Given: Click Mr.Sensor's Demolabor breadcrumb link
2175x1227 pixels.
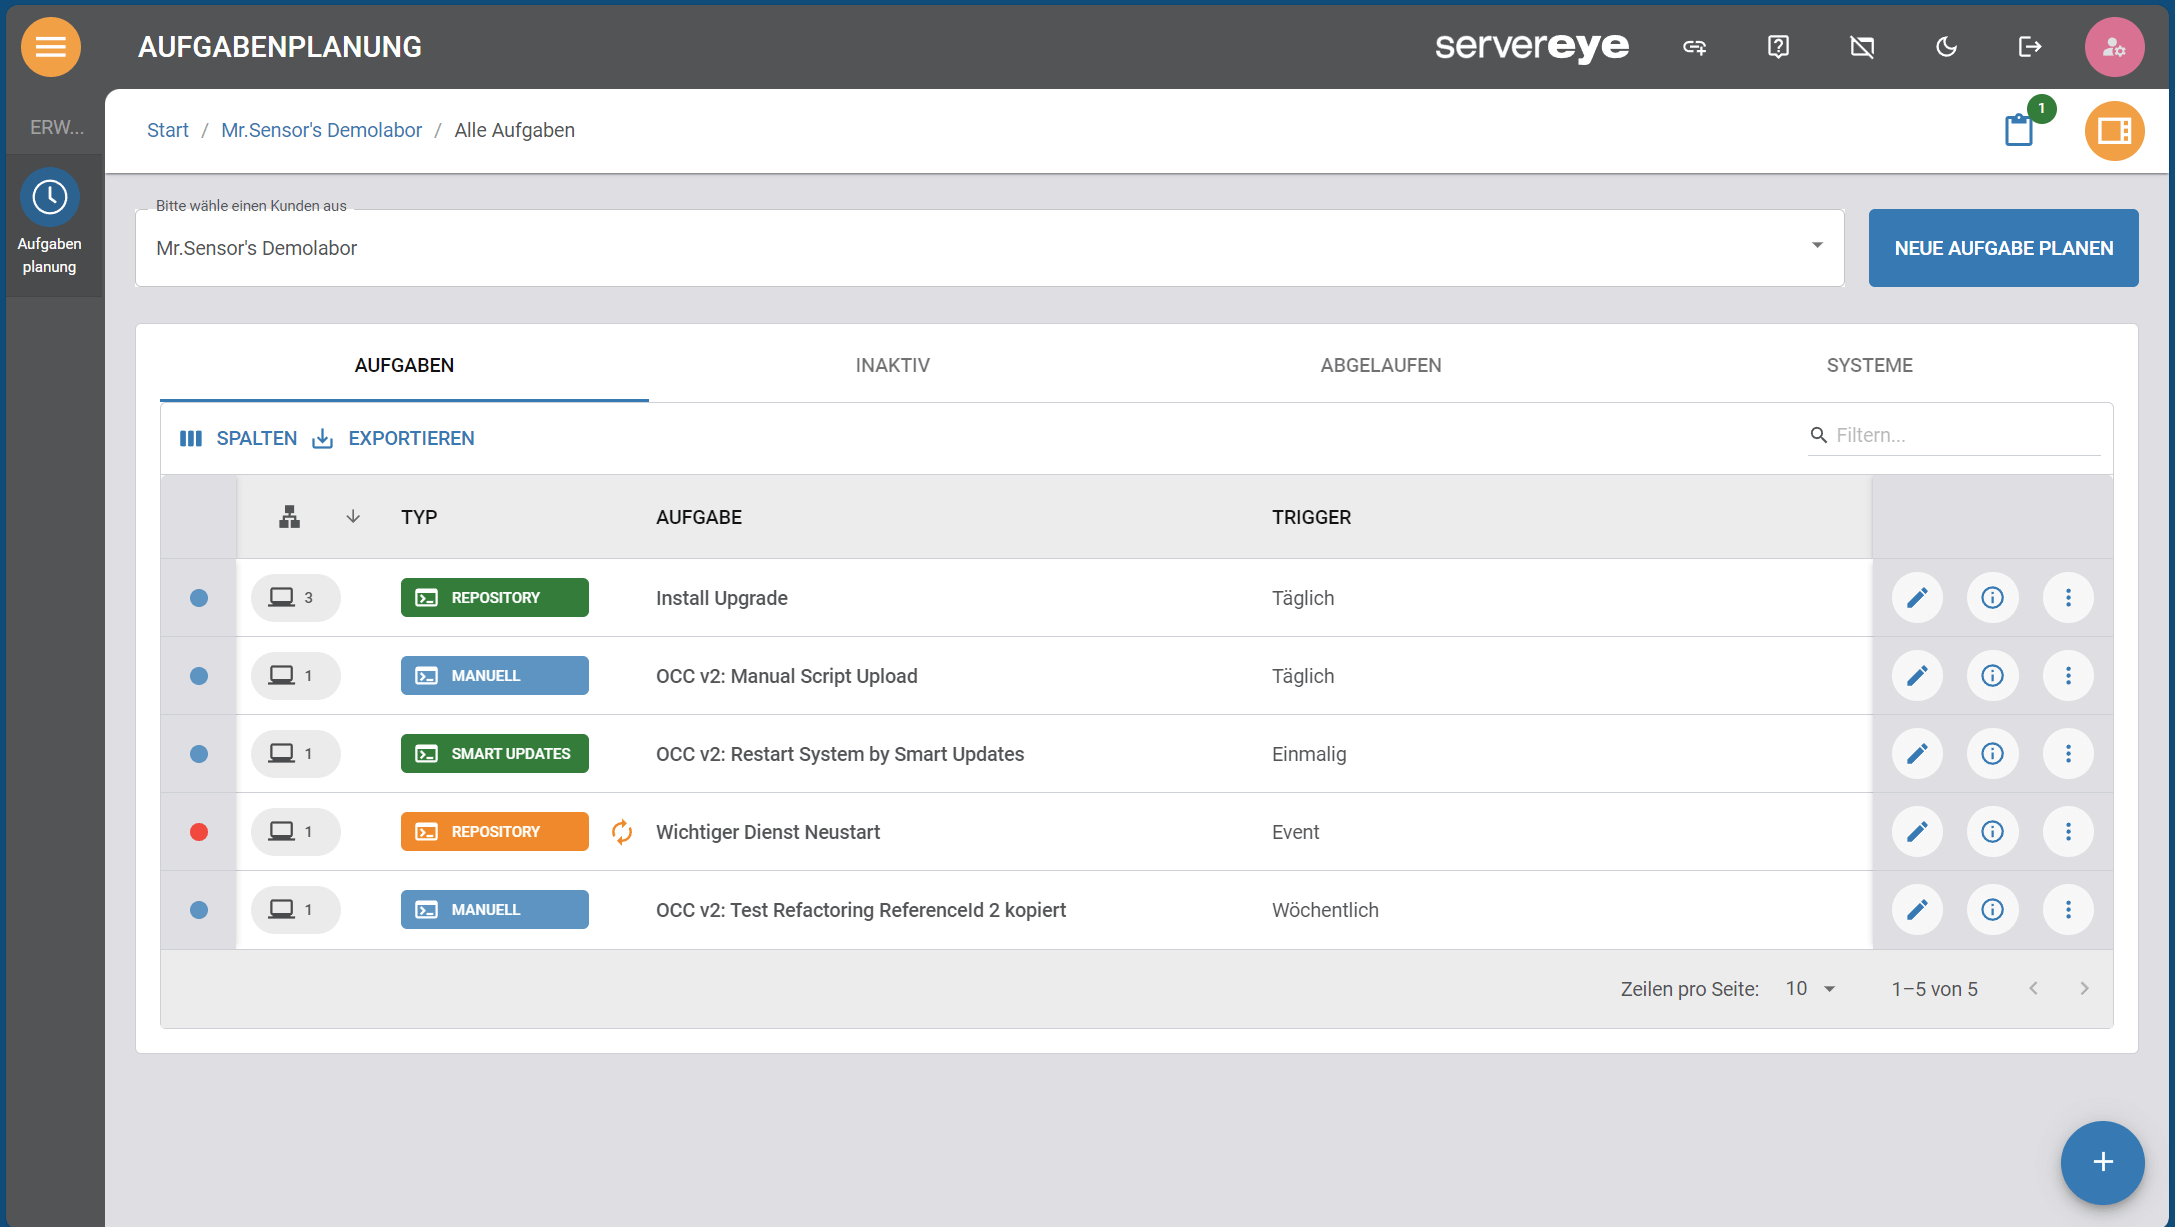Looking at the screenshot, I should click(321, 130).
